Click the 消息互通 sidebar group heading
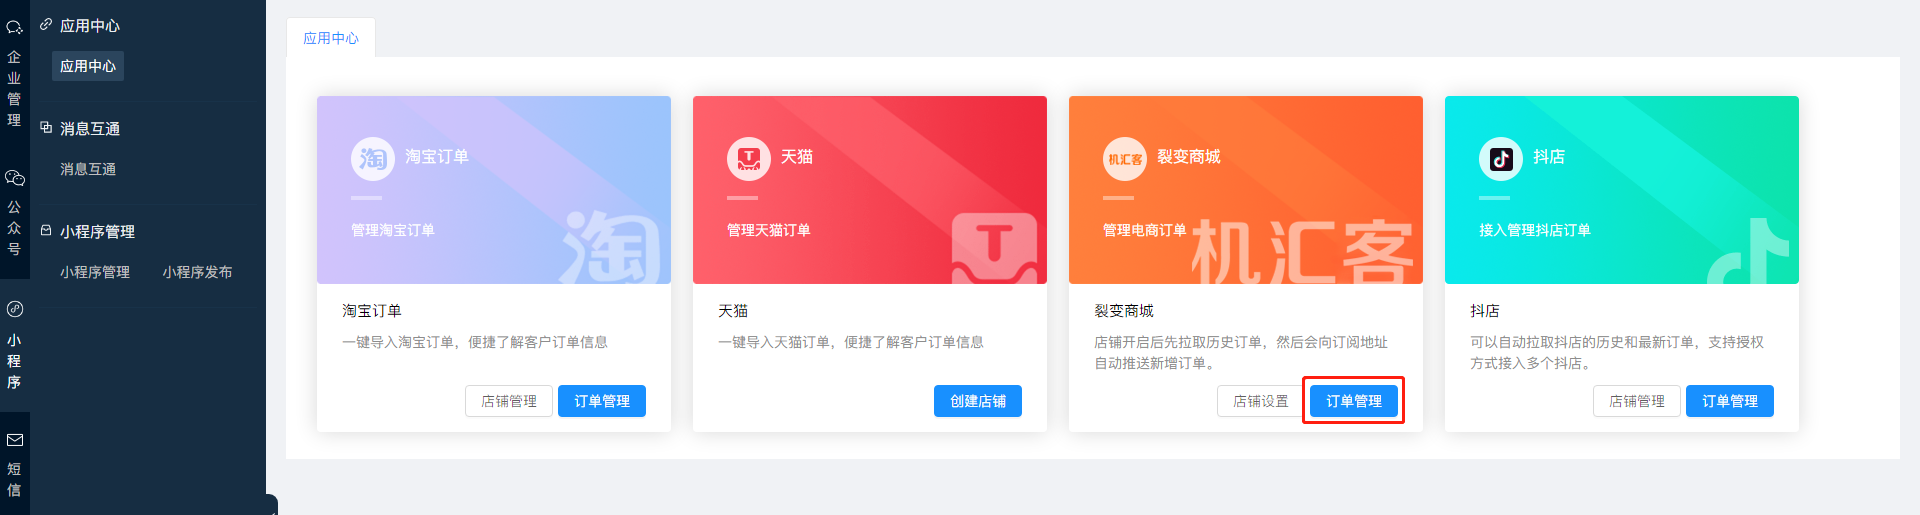1920x515 pixels. (x=90, y=129)
